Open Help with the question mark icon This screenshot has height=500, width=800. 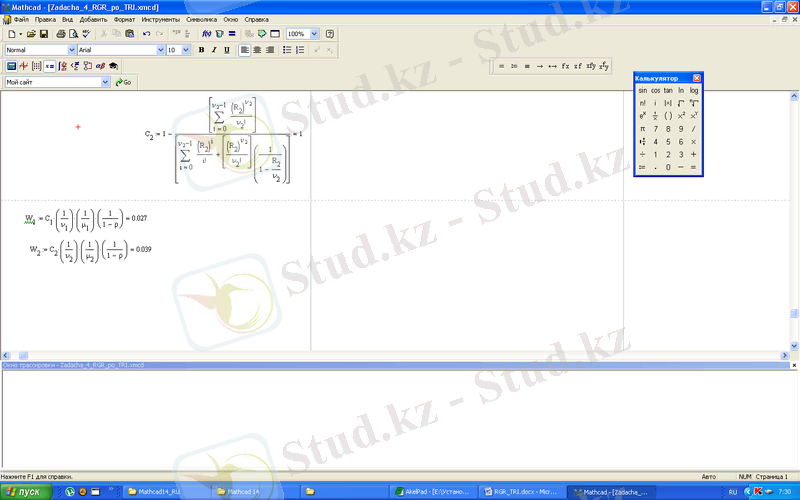[x=330, y=34]
